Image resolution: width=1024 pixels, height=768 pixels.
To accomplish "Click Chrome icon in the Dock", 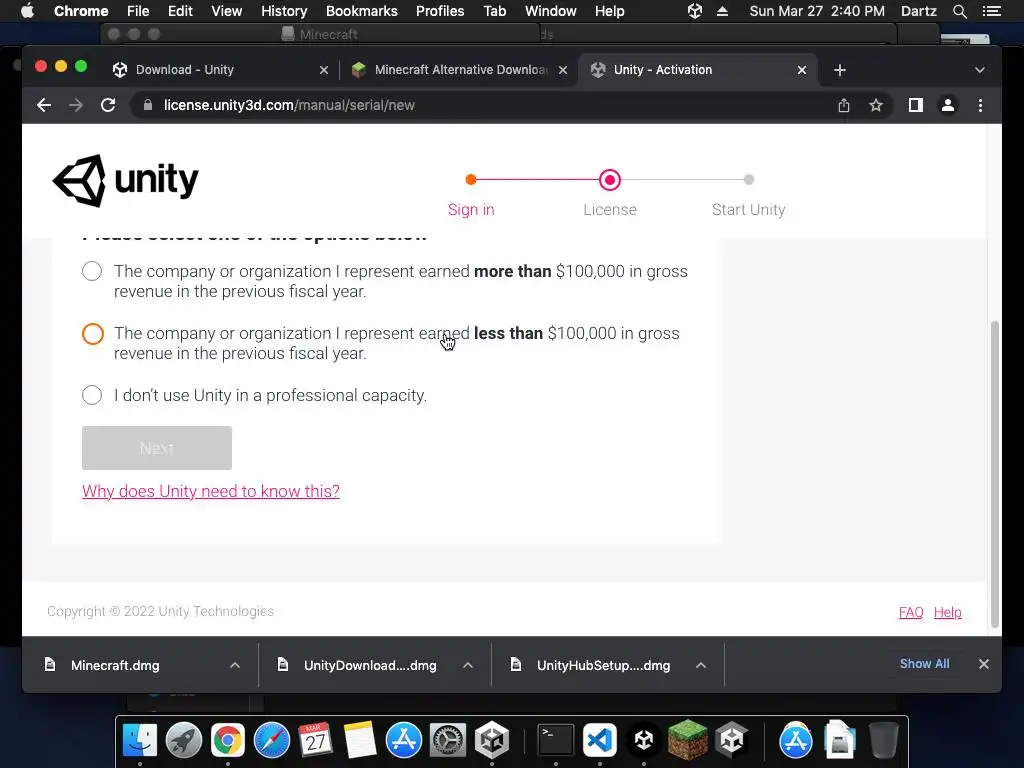I will coord(227,740).
